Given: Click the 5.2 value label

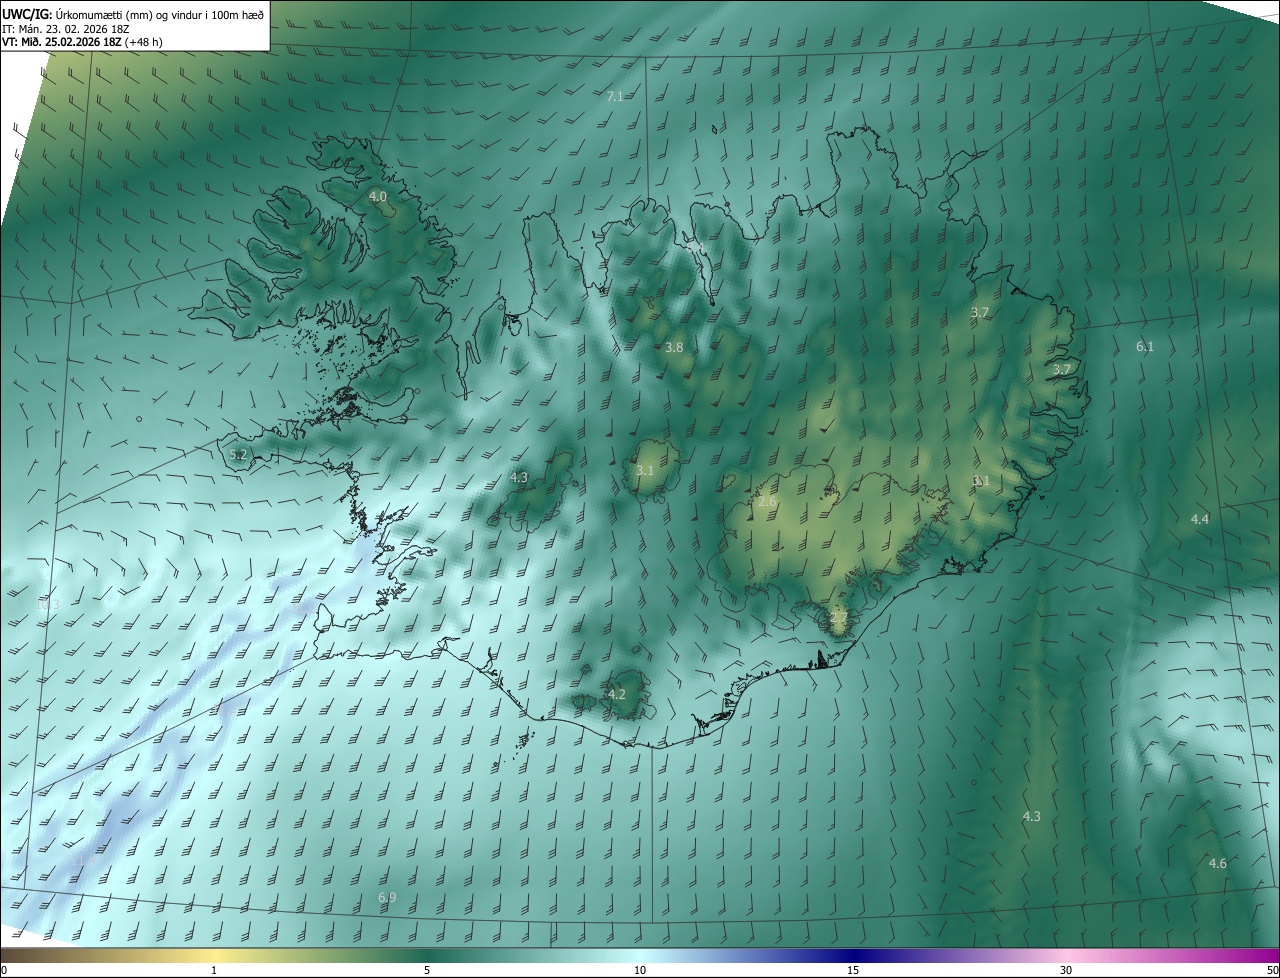Looking at the screenshot, I should [238, 455].
